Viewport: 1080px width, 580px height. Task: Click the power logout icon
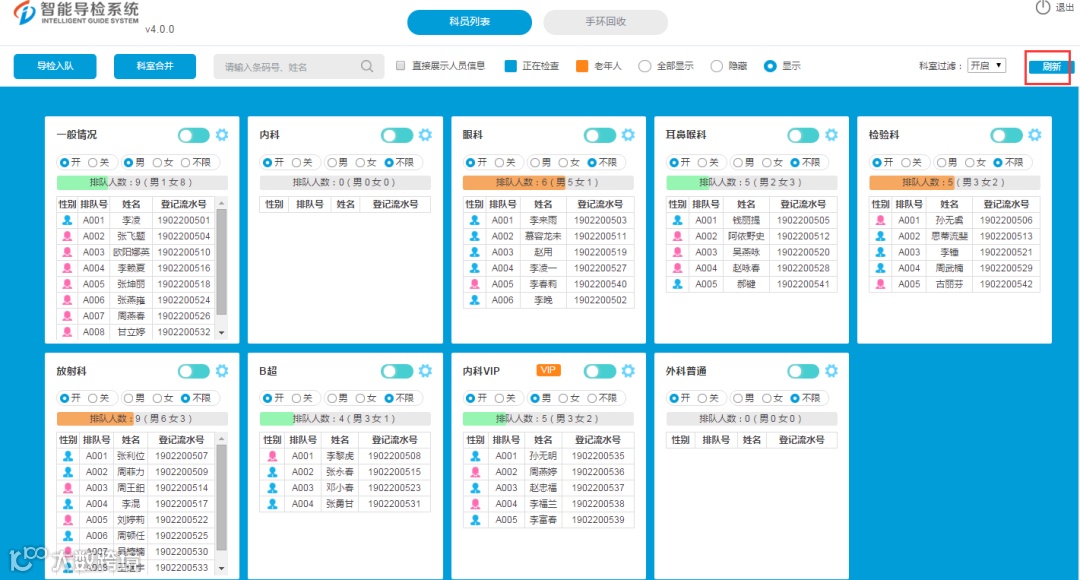click(x=1043, y=8)
